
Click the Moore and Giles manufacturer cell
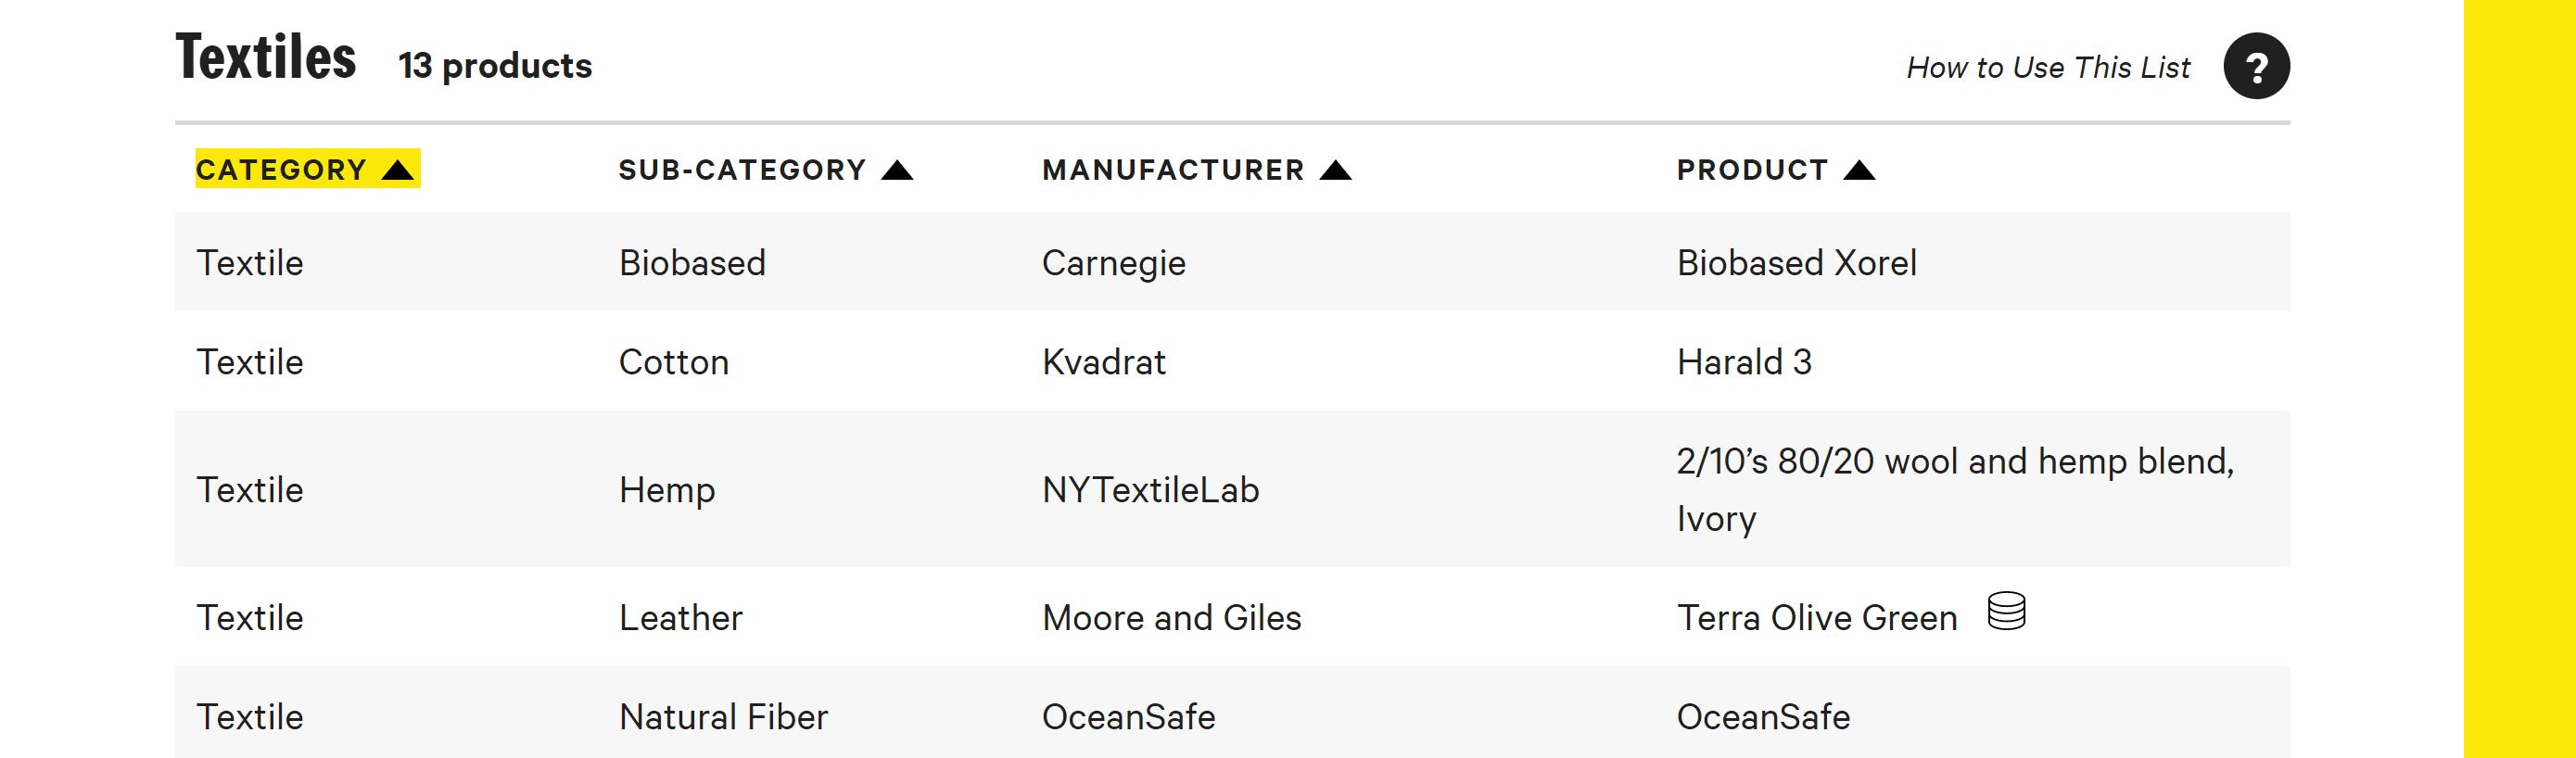coord(1171,618)
